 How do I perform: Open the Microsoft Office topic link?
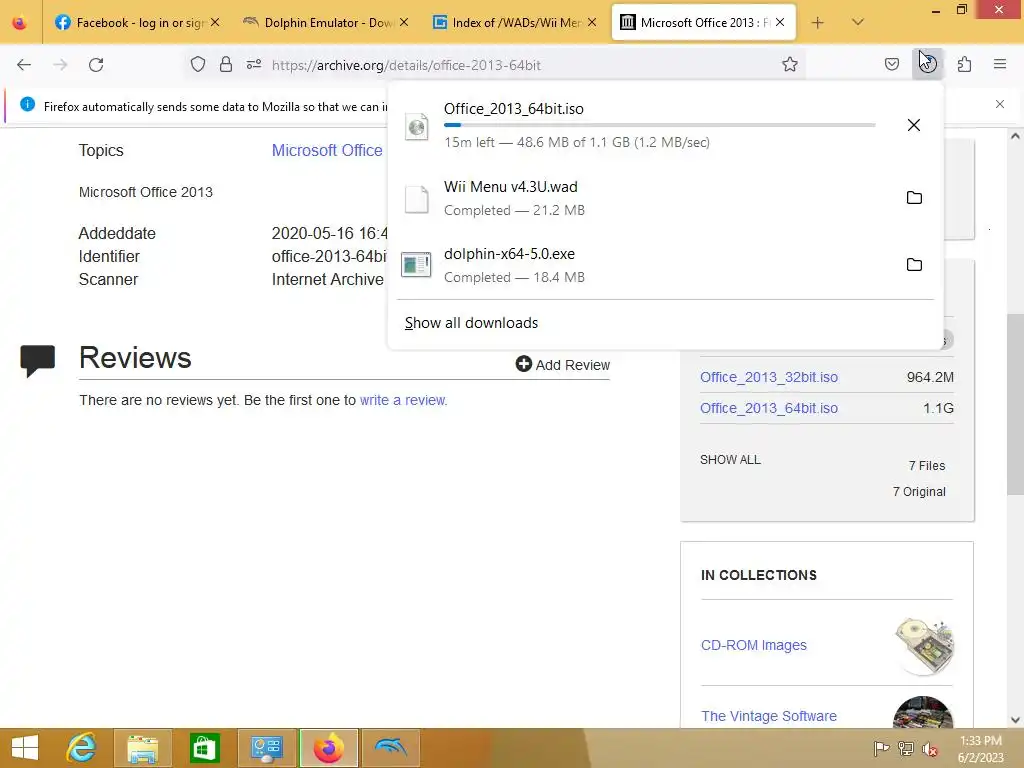tap(327, 150)
